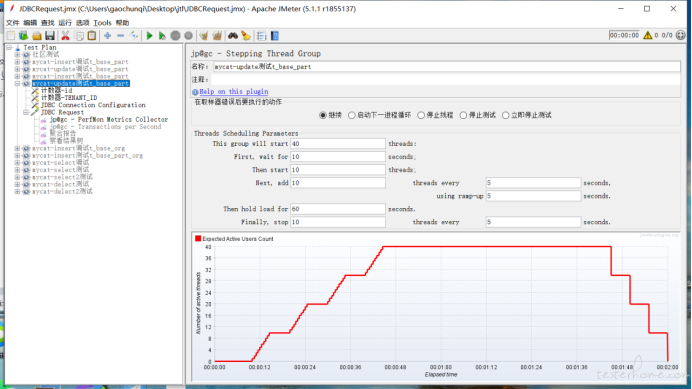The width and height of the screenshot is (692, 389).
Task: Collapse the JDBC Request node
Action: click(26, 112)
